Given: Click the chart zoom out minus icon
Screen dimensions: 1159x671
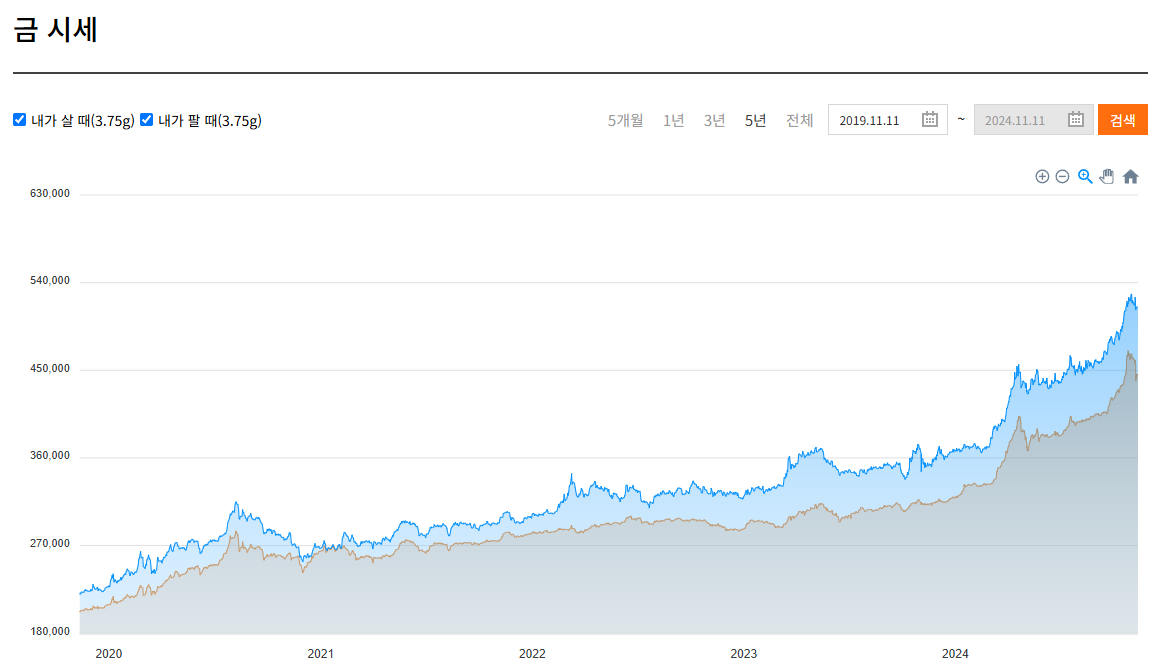Looking at the screenshot, I should coord(1062,177).
